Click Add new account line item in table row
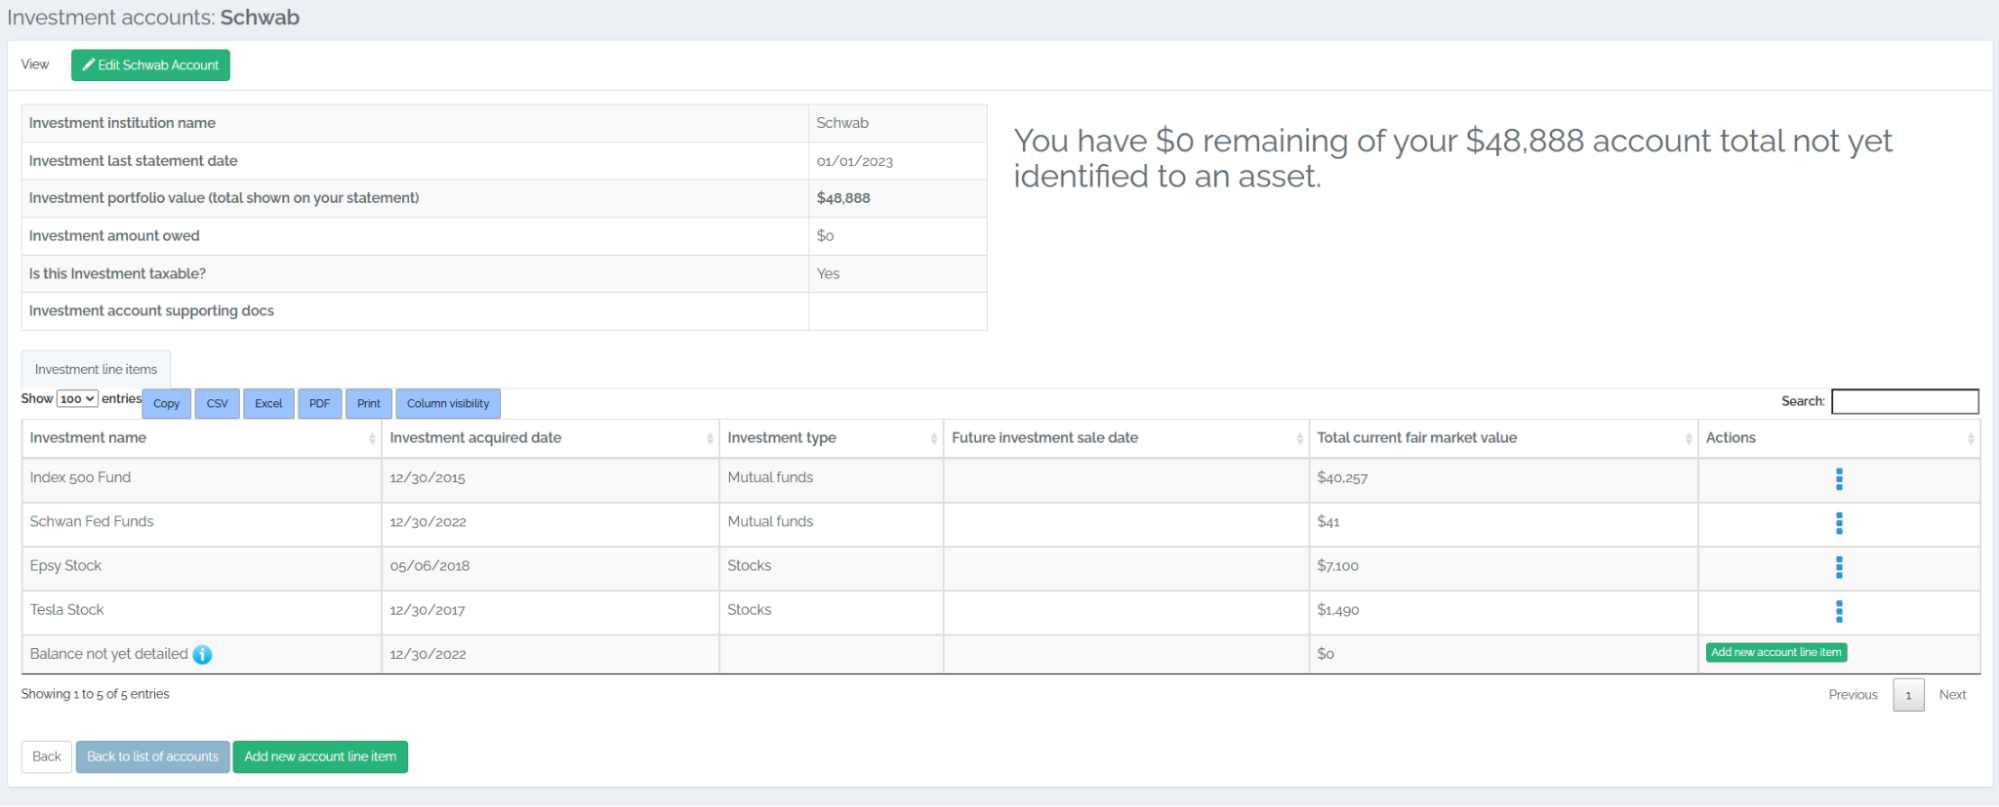Screen dimensions: 1999x807 (x=1776, y=653)
